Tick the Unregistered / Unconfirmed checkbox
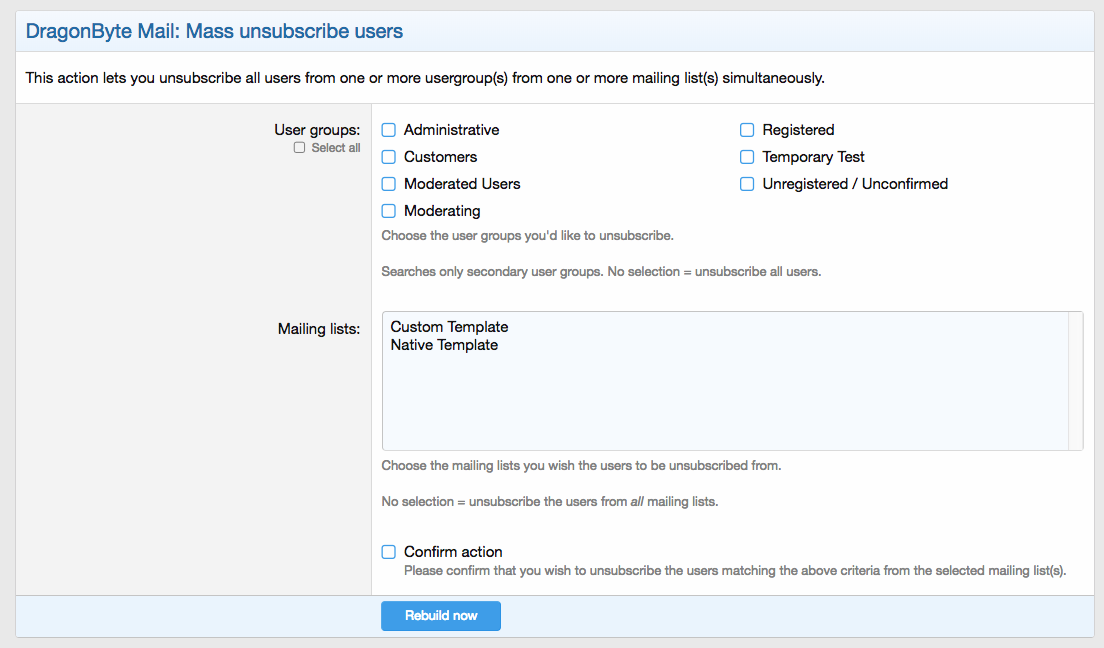The image size is (1104, 648). (x=747, y=184)
